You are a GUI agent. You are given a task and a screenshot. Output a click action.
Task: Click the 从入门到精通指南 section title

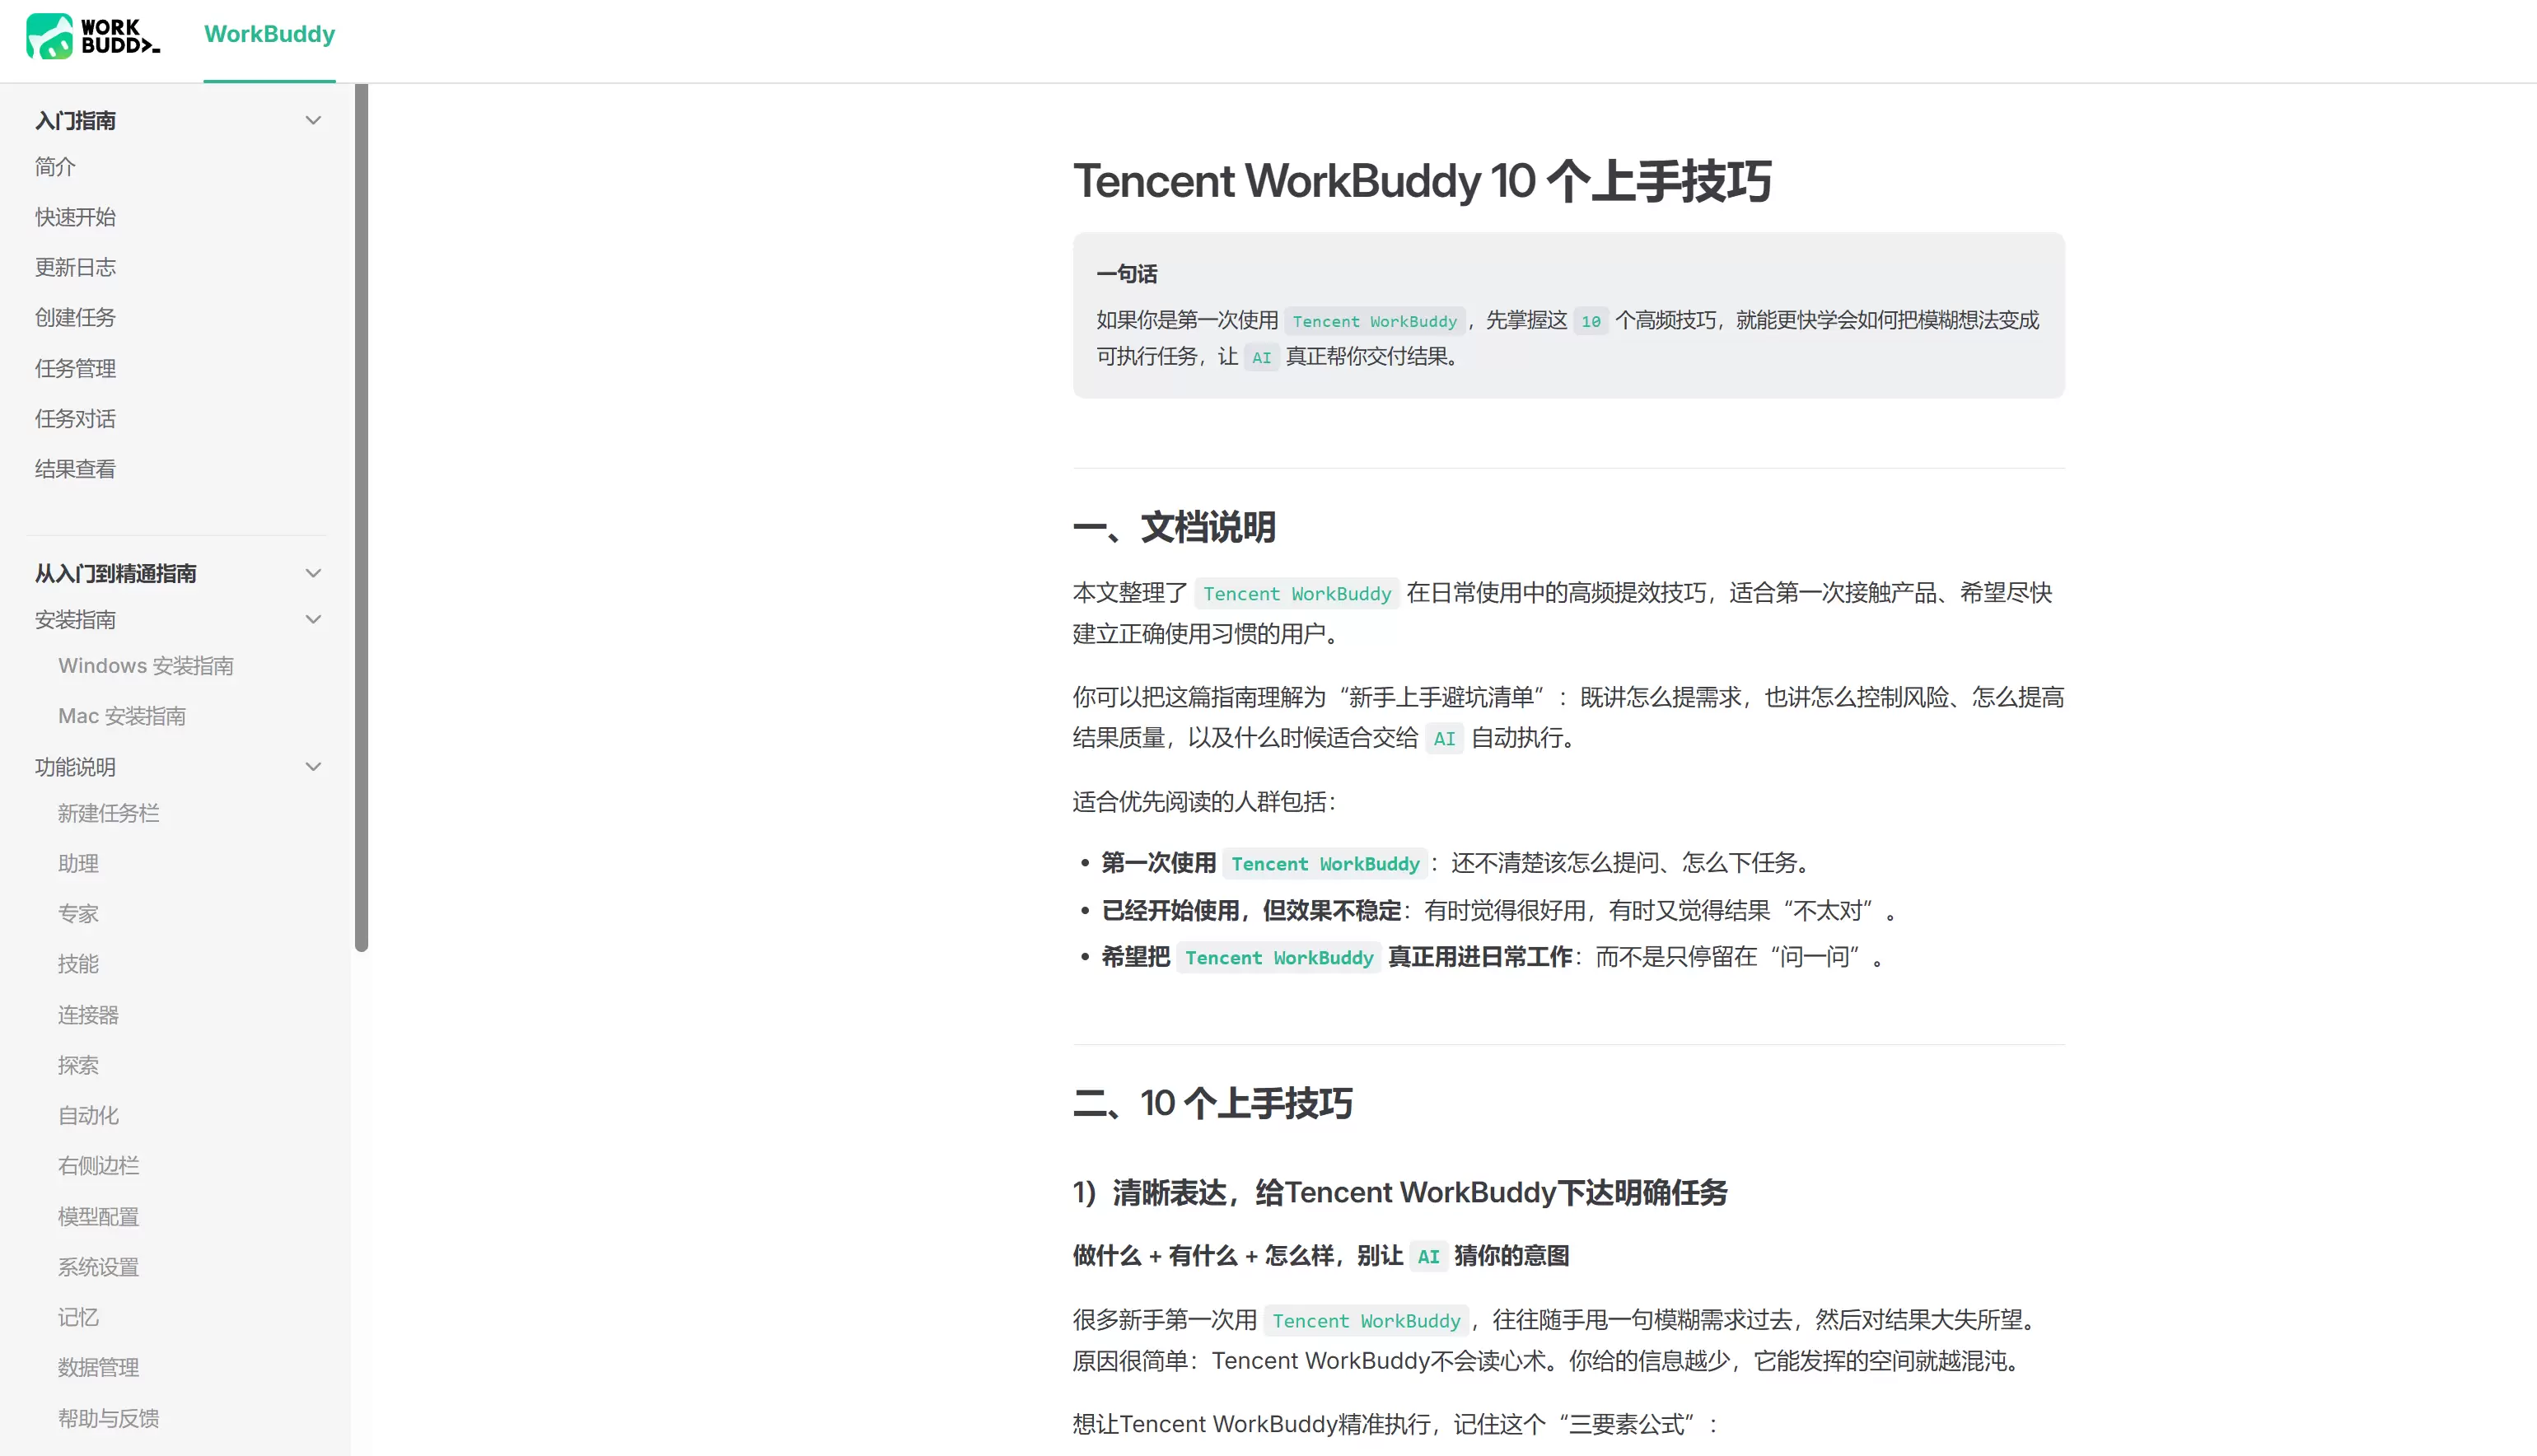click(116, 573)
